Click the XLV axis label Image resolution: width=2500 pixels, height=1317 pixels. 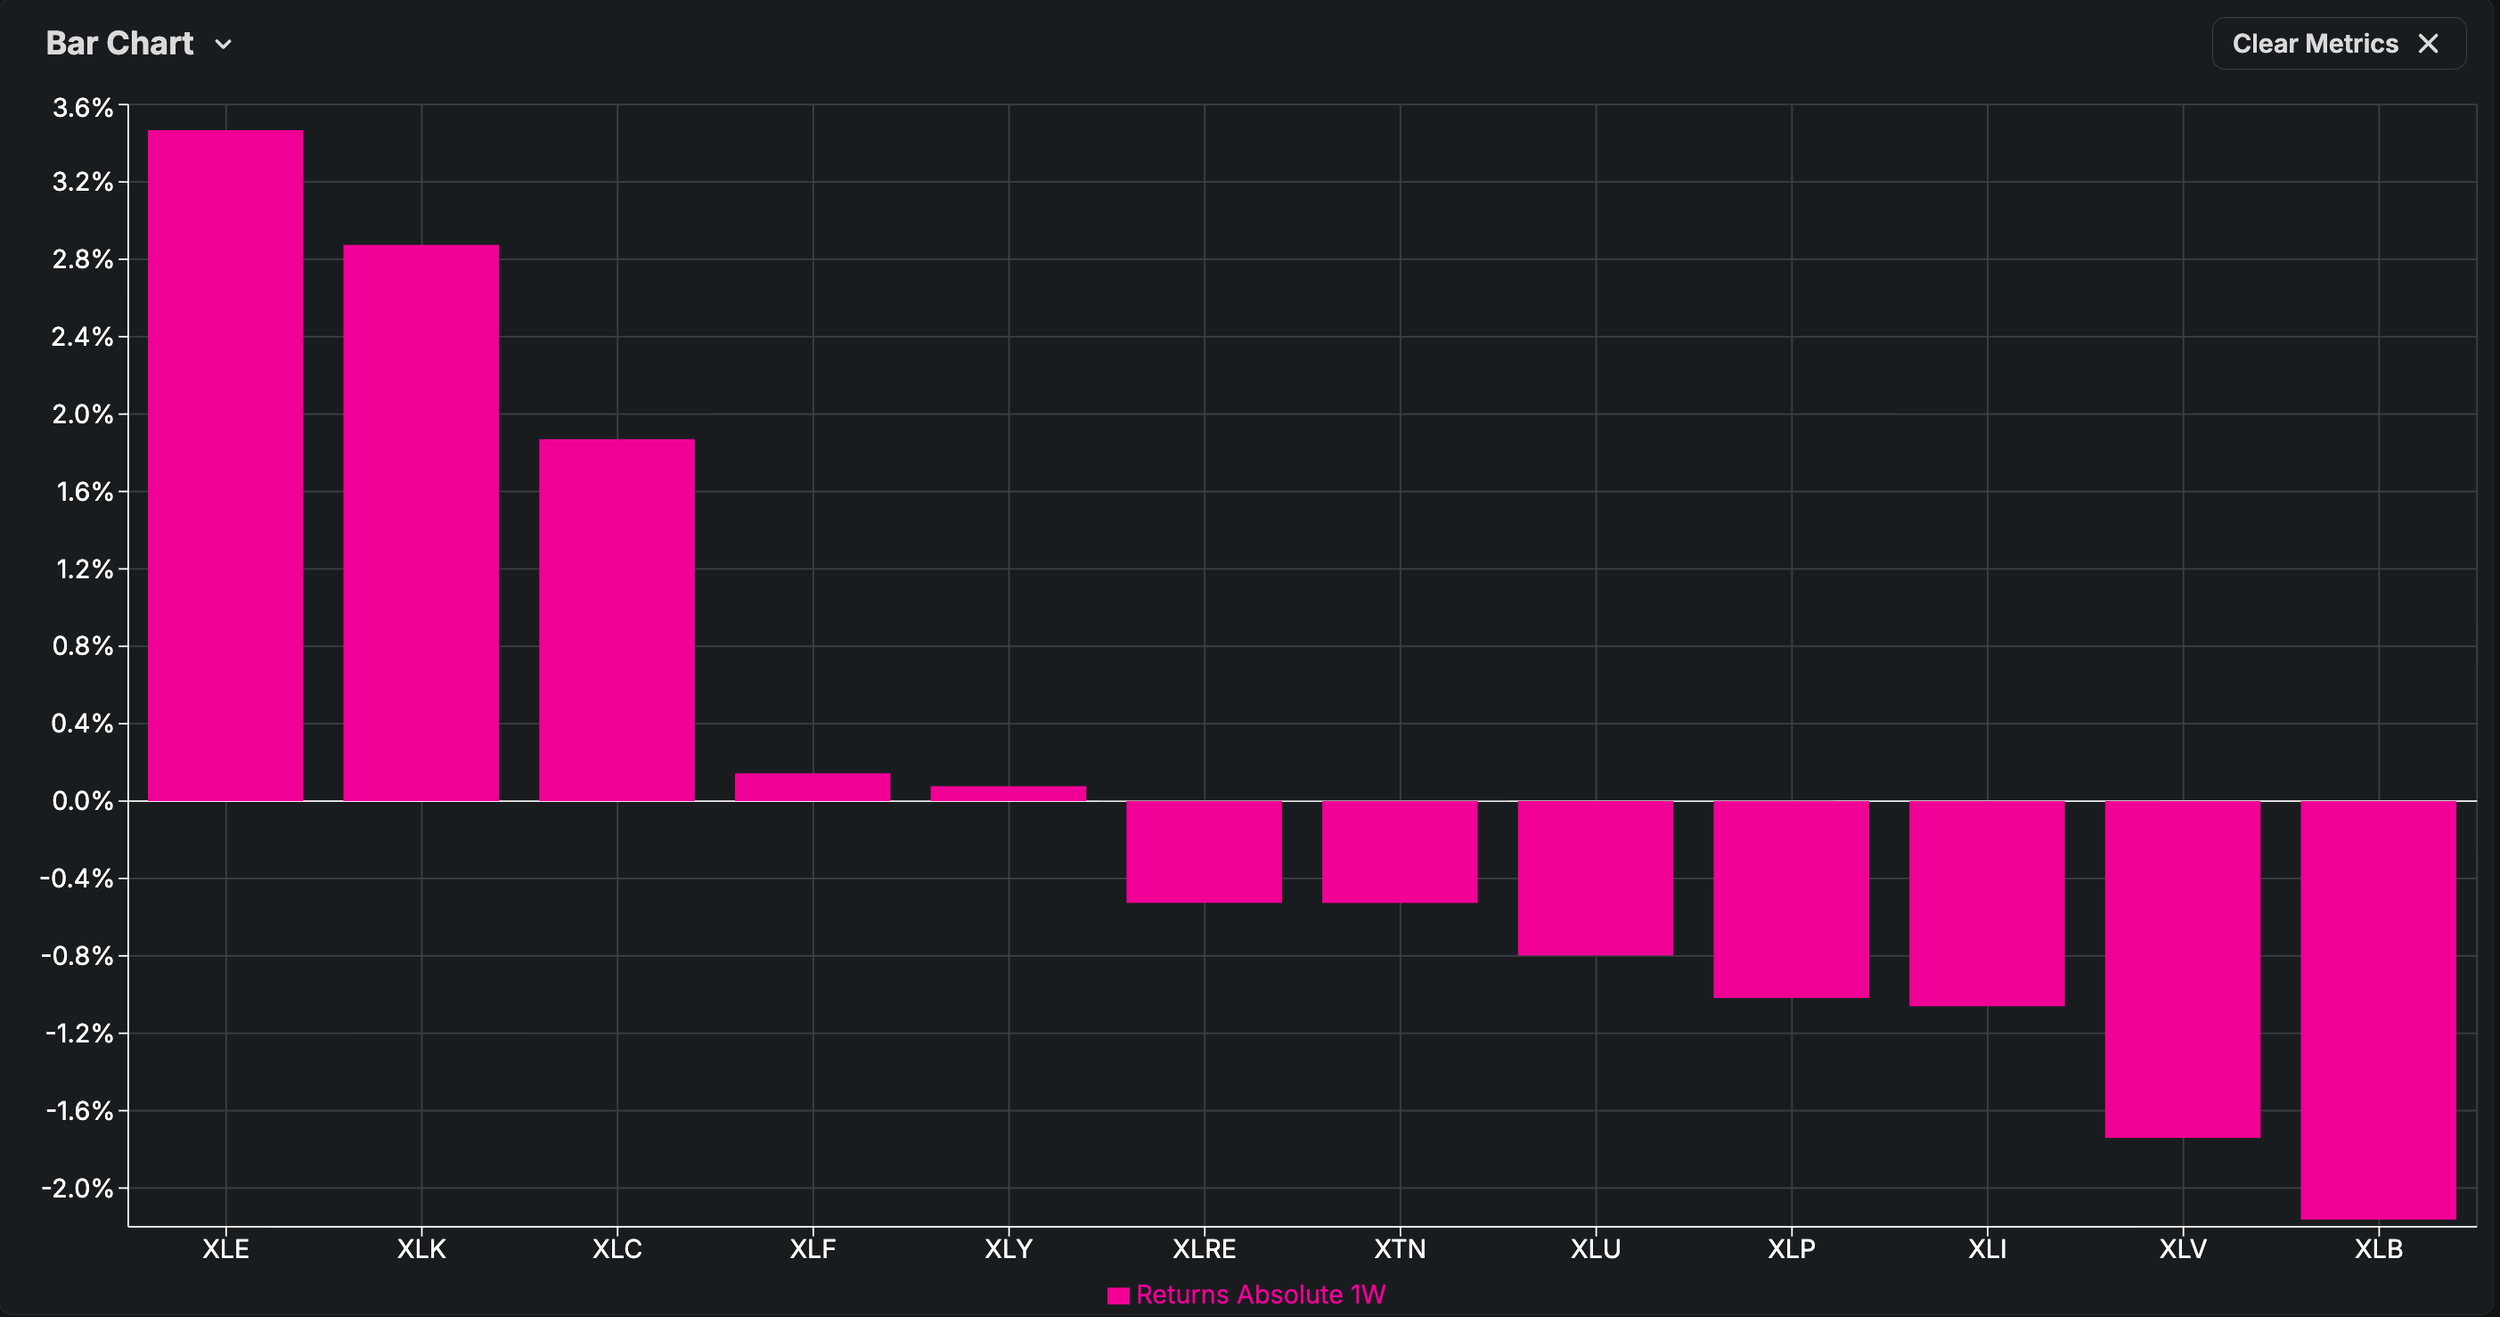coord(2183,1249)
